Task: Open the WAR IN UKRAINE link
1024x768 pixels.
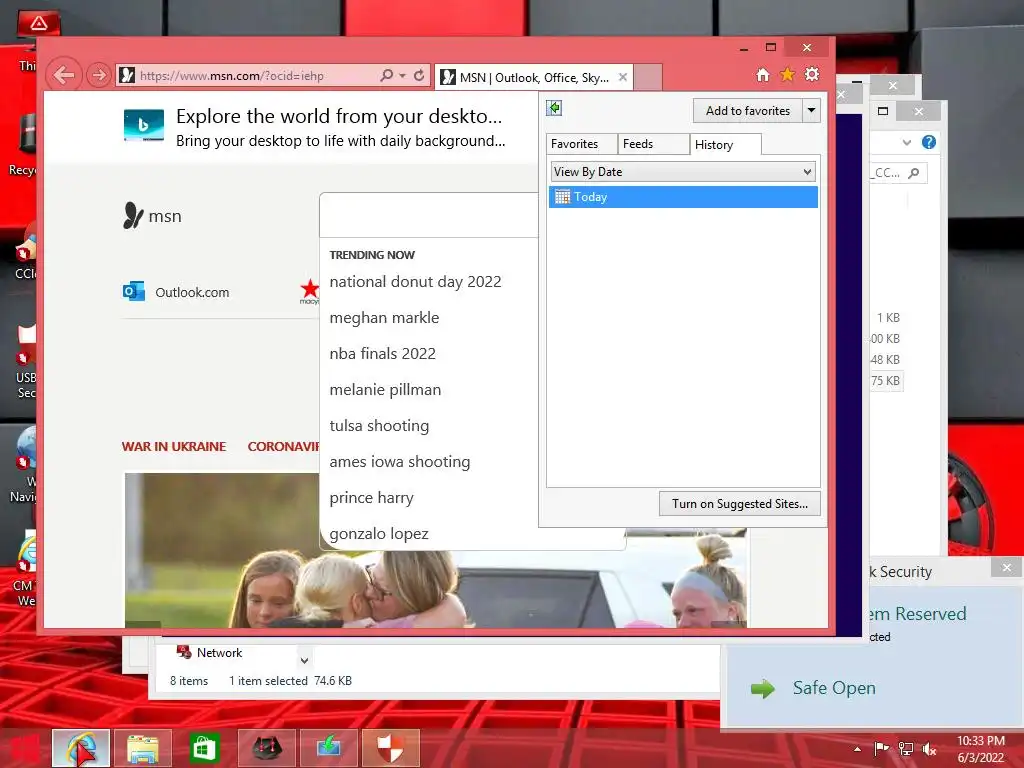Action: click(174, 446)
